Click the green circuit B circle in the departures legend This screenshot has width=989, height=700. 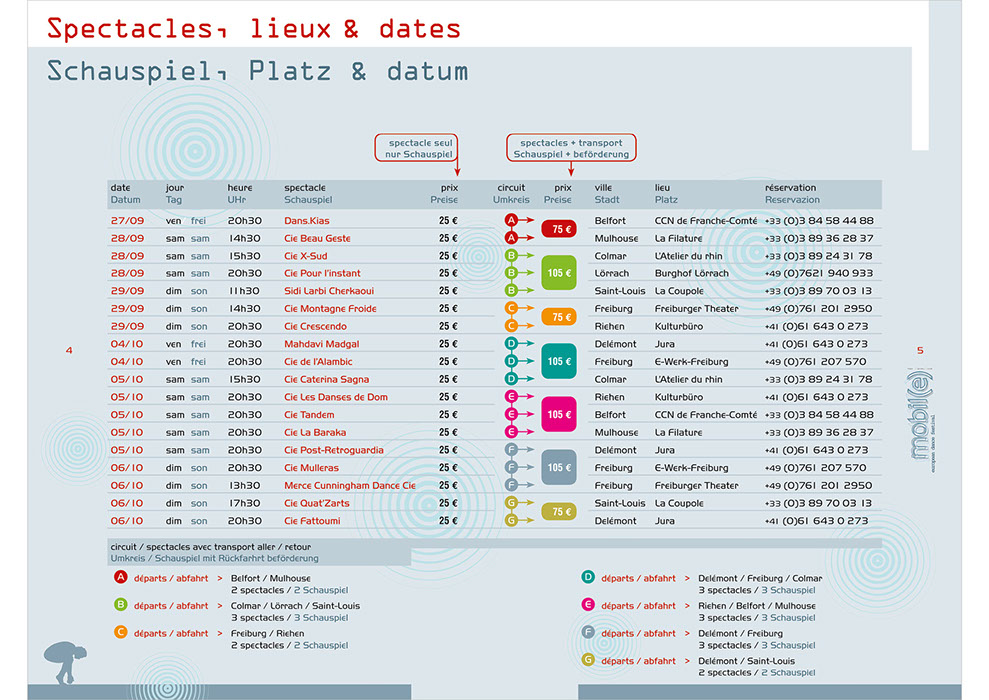click(121, 605)
